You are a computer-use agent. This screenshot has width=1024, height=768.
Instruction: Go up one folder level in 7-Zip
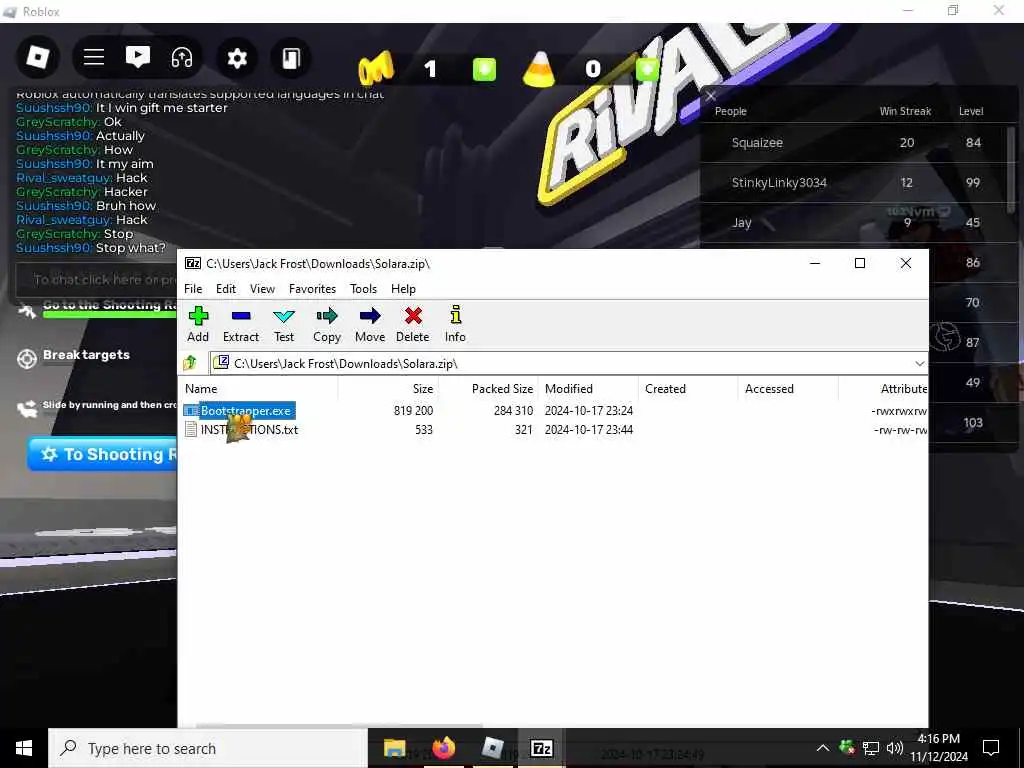click(x=191, y=362)
